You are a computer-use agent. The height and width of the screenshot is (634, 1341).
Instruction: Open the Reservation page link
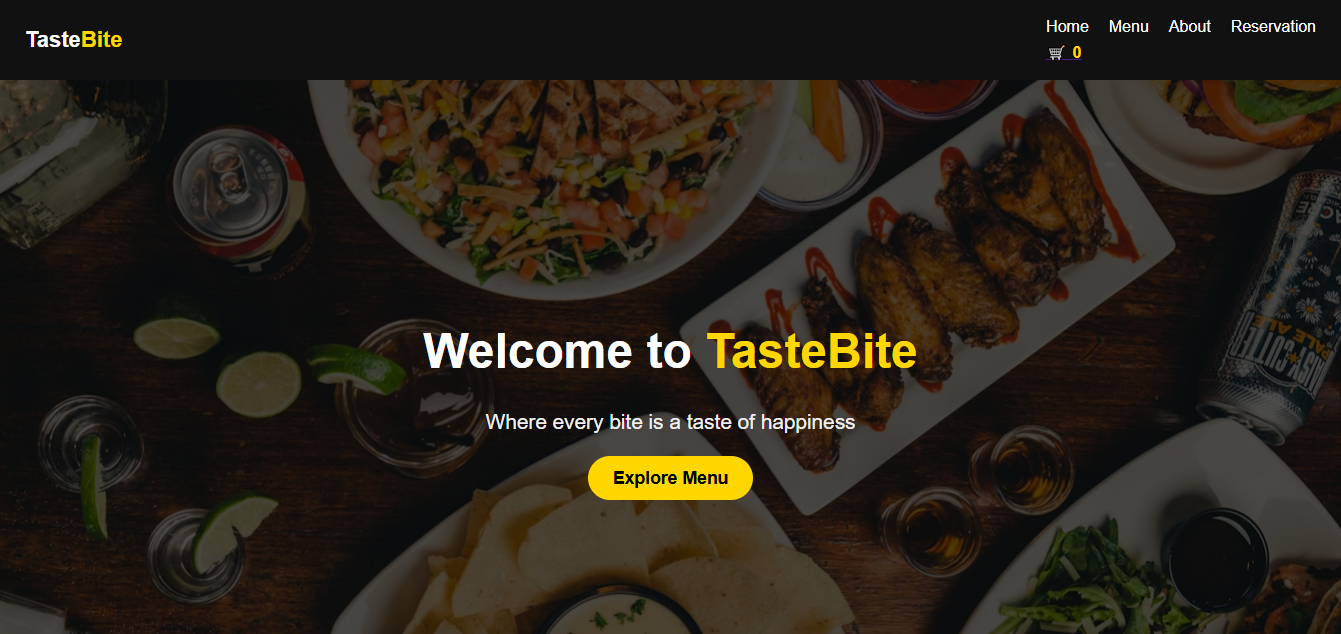tap(1273, 27)
